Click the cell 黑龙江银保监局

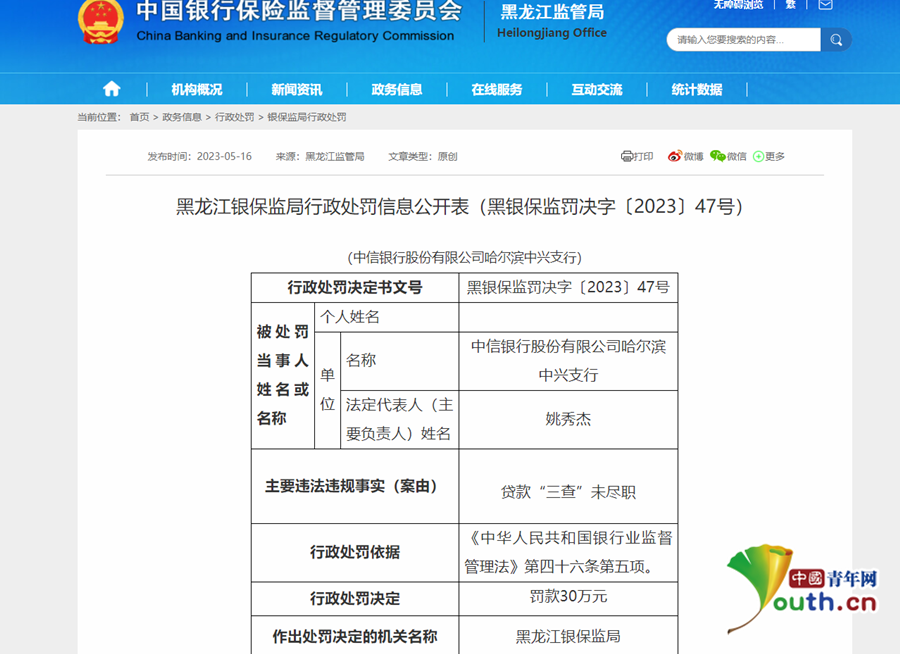click(x=568, y=636)
